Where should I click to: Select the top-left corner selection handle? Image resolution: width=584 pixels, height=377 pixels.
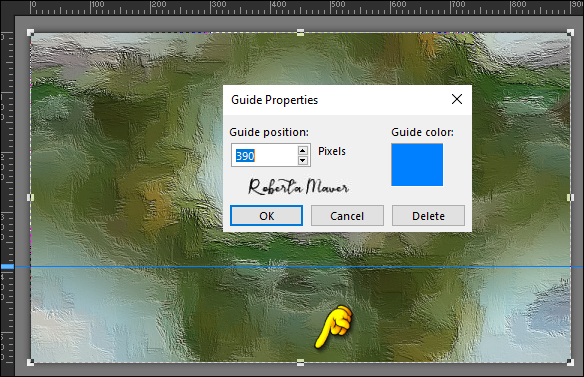coord(31,32)
